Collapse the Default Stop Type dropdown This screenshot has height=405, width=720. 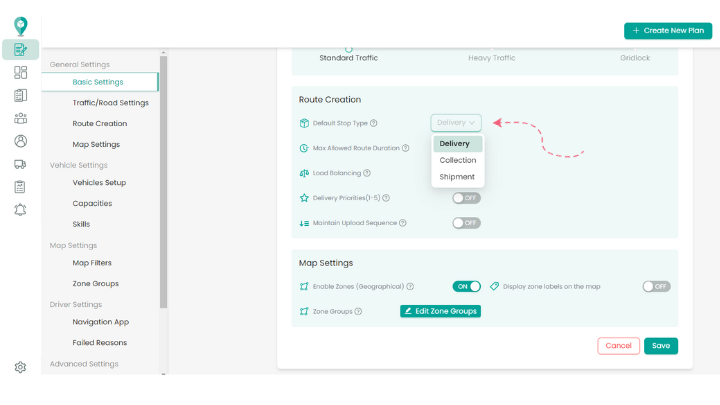pos(457,123)
